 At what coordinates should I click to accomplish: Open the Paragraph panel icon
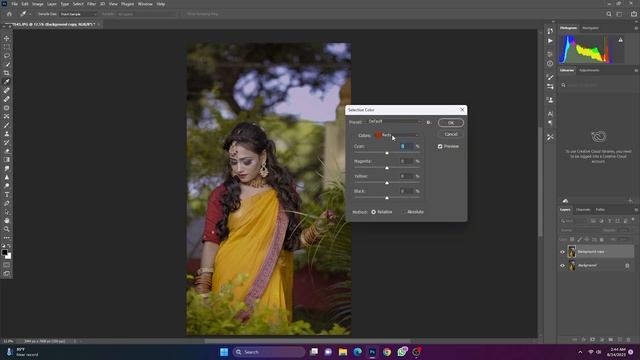[x=550, y=122]
